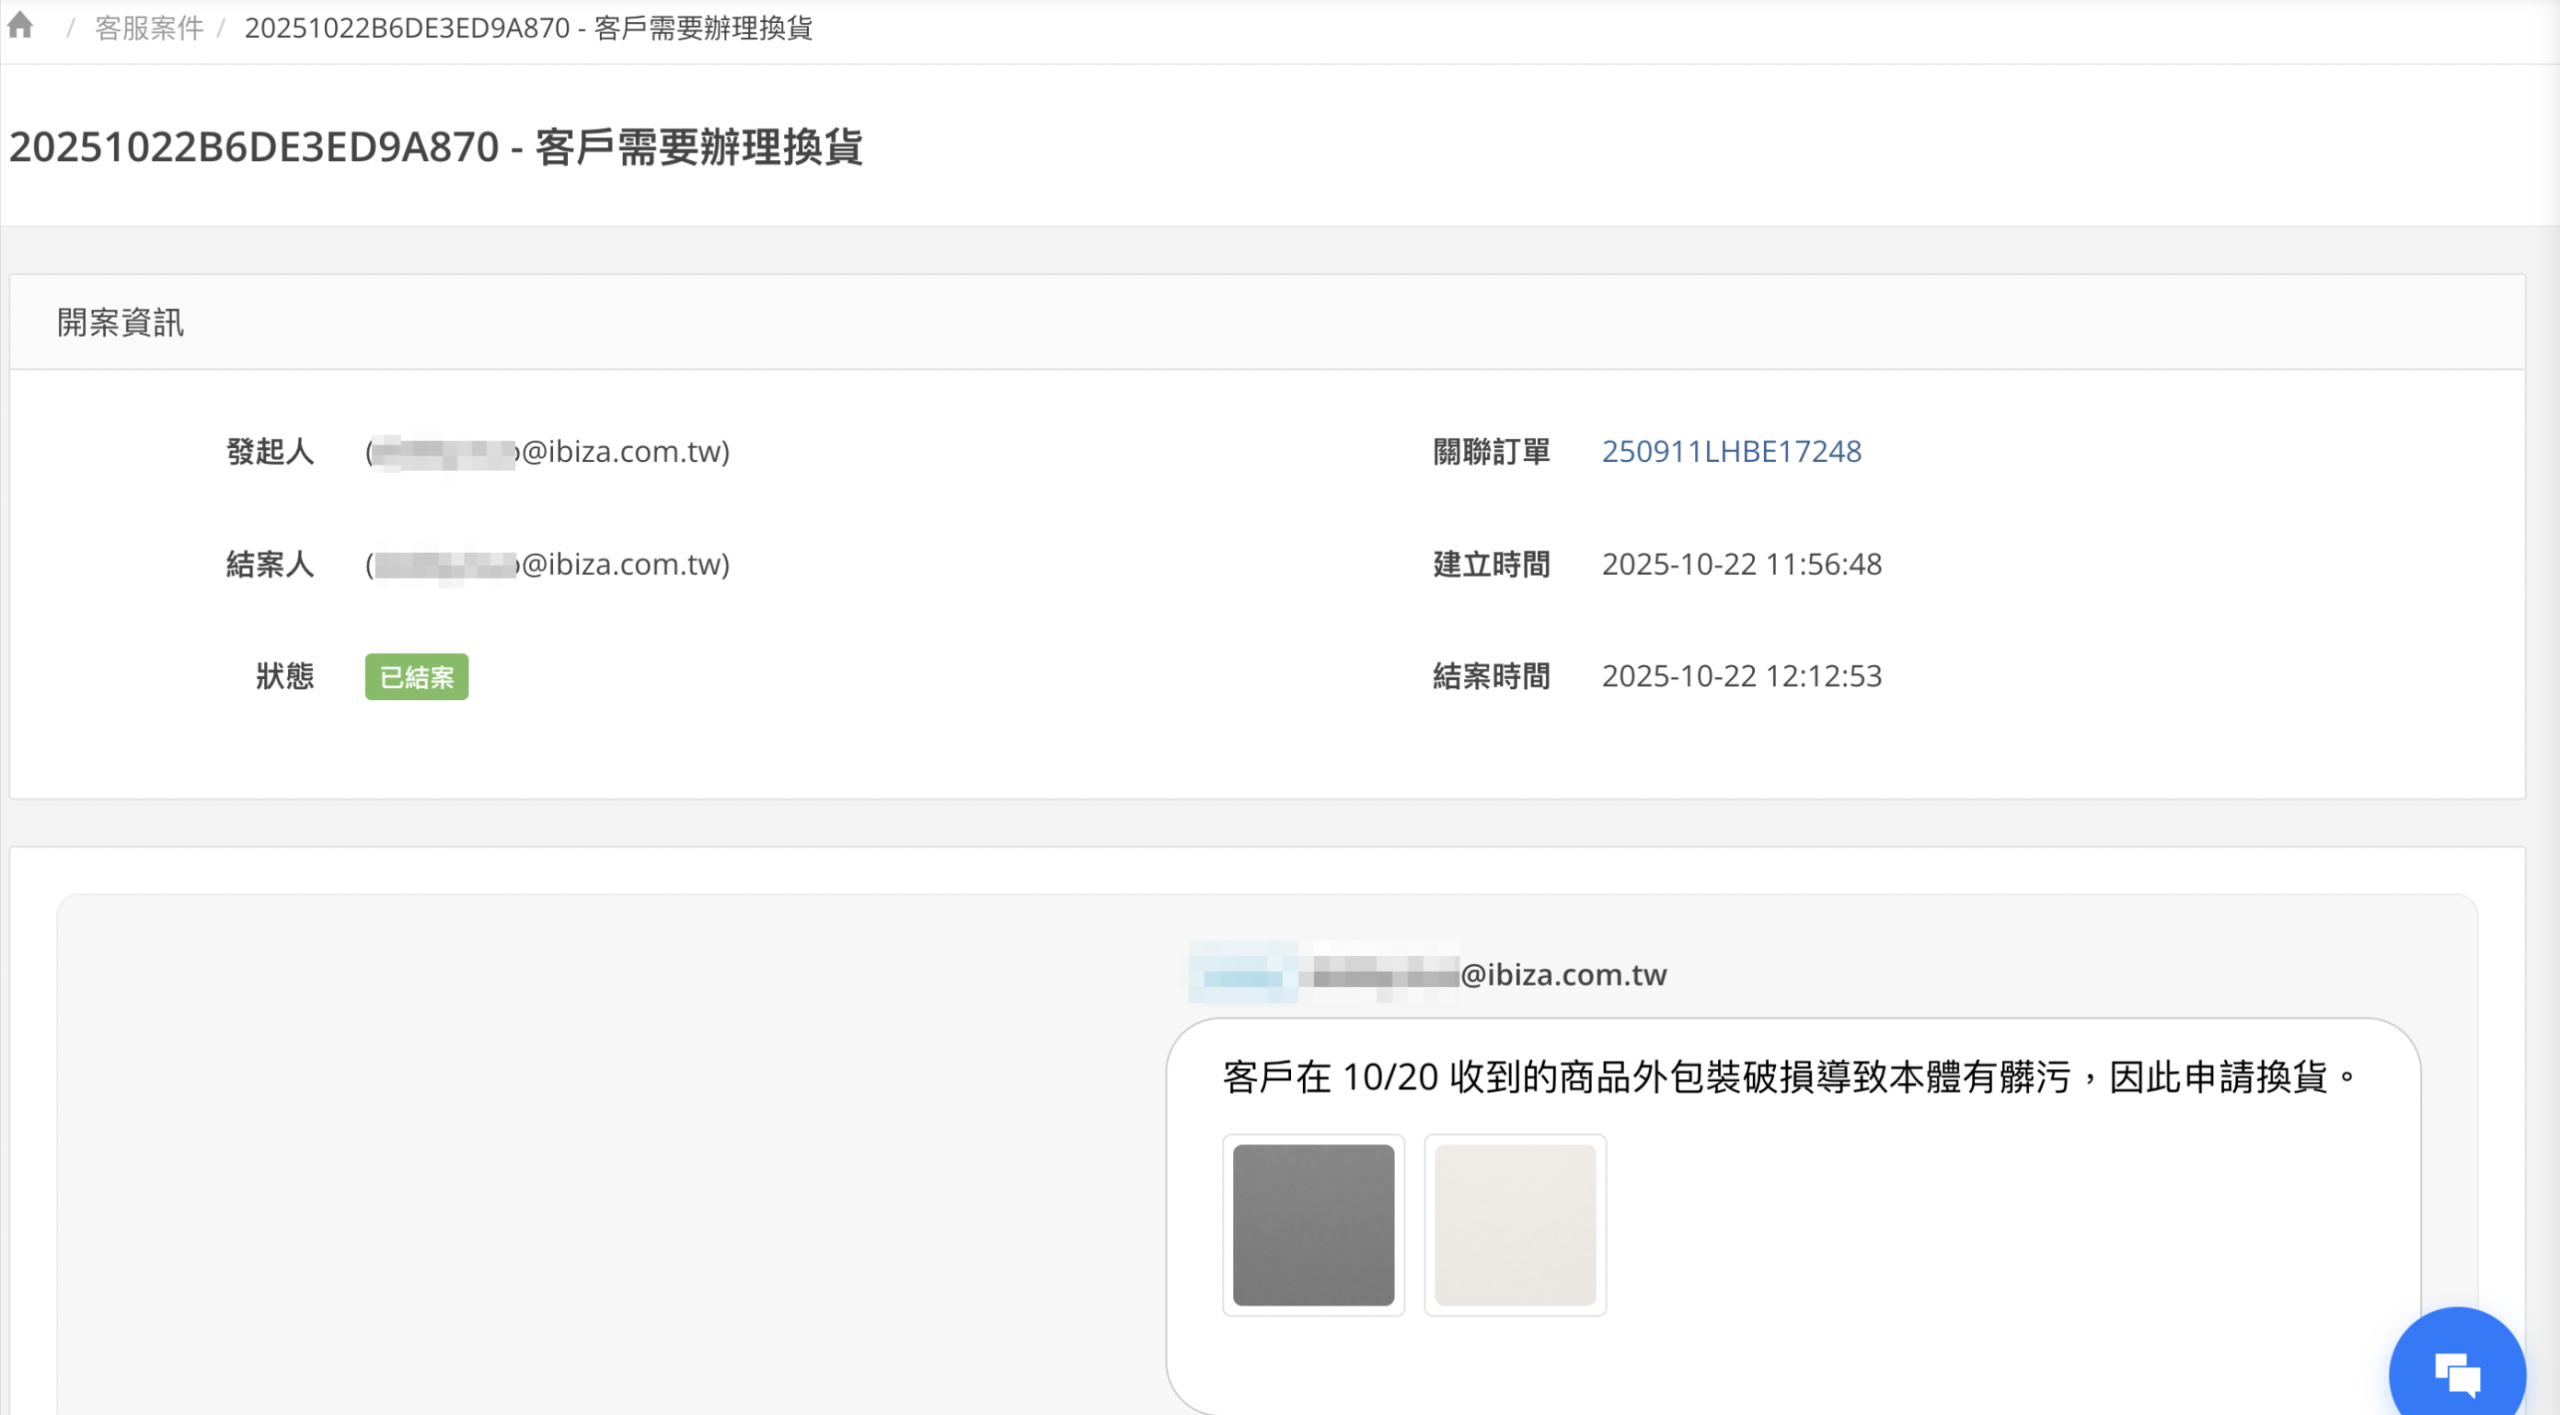
Task: Click the home icon in breadcrumb
Action: [20, 26]
